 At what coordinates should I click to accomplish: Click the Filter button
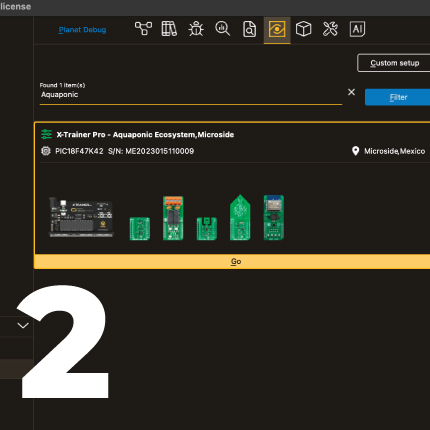[398, 97]
